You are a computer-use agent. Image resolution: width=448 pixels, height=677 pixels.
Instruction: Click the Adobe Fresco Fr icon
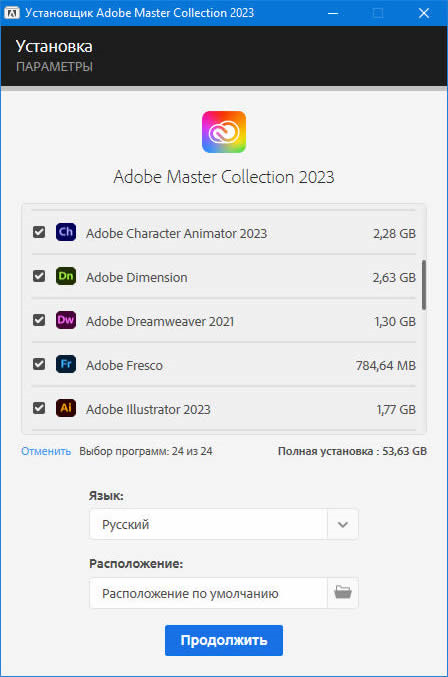(66, 364)
